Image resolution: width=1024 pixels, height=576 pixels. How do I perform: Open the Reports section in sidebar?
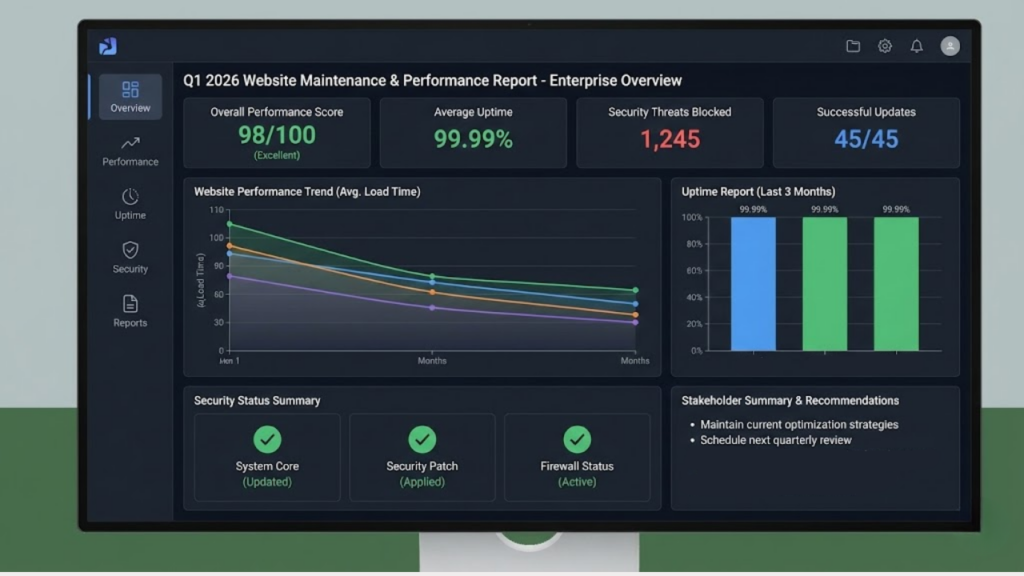pos(130,304)
